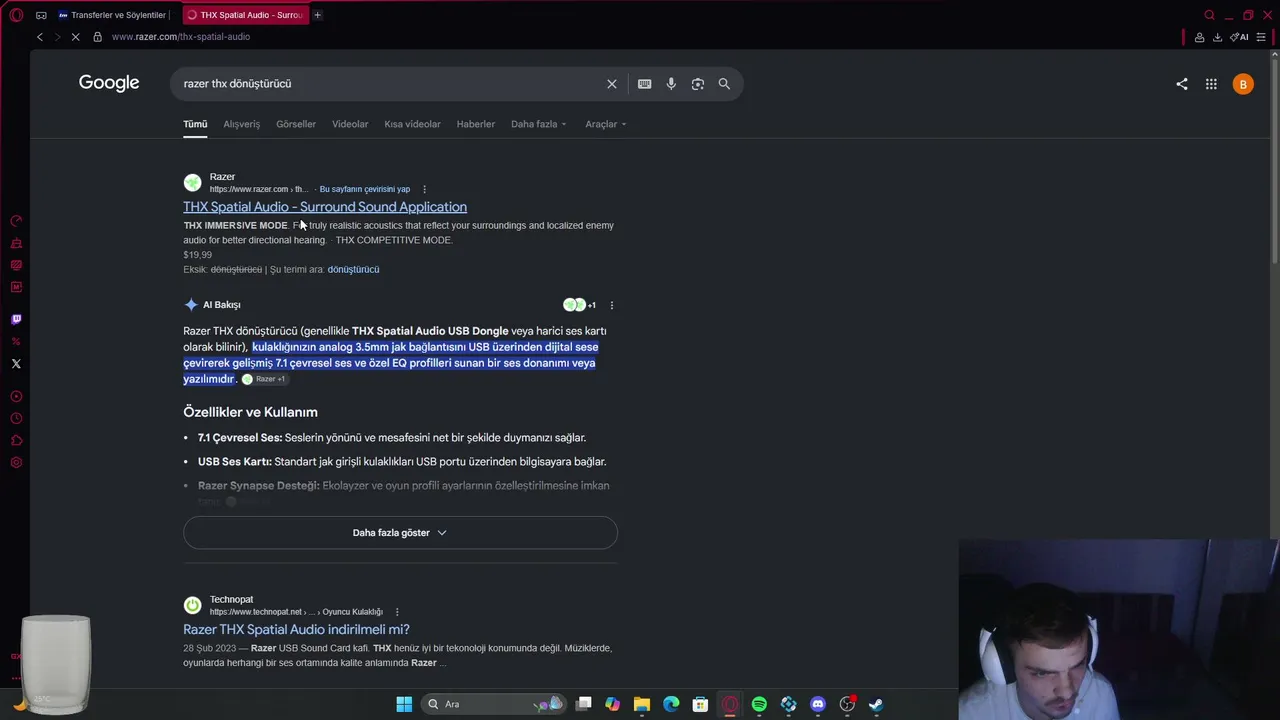Switch to the Görseller tab

point(296,124)
